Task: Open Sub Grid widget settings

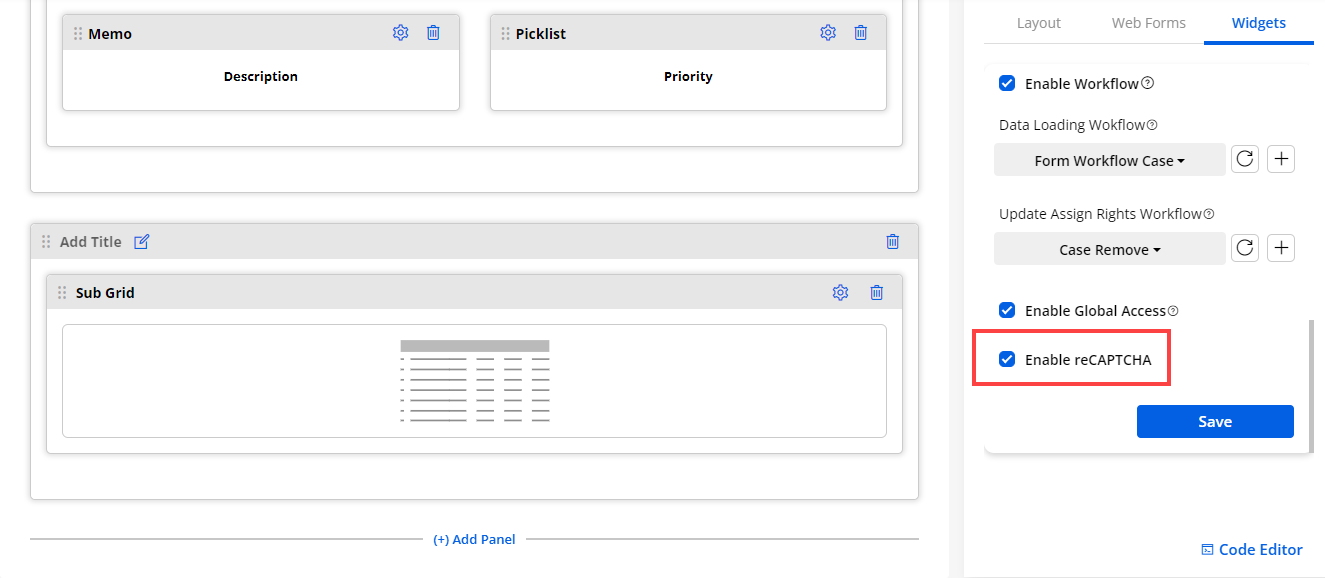Action: click(x=840, y=293)
